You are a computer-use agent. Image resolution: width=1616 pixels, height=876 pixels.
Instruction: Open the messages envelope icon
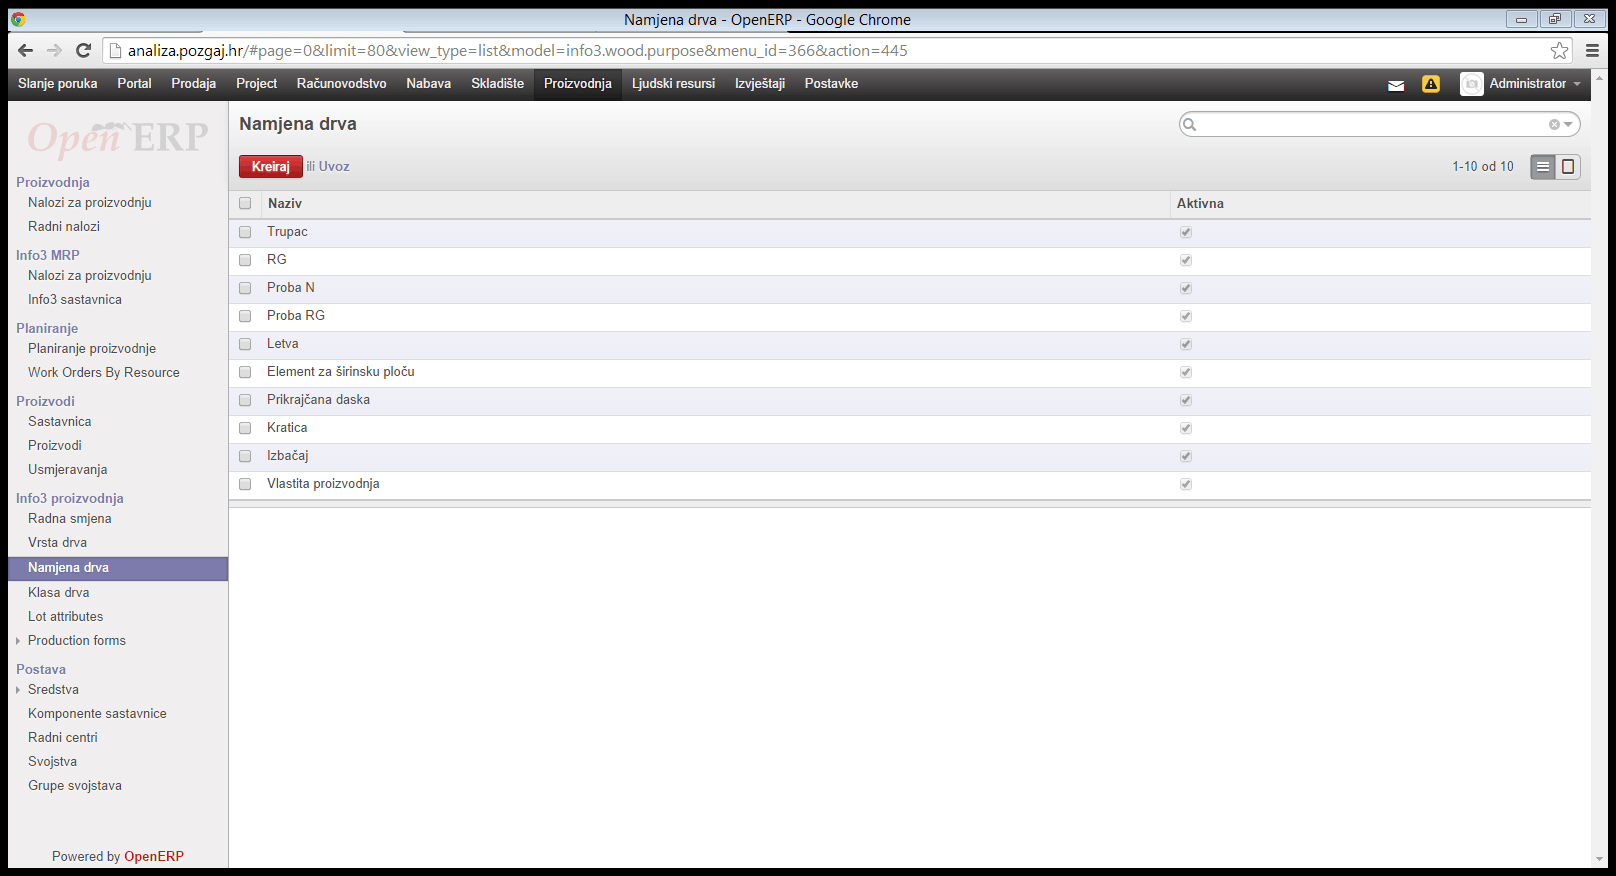1396,85
